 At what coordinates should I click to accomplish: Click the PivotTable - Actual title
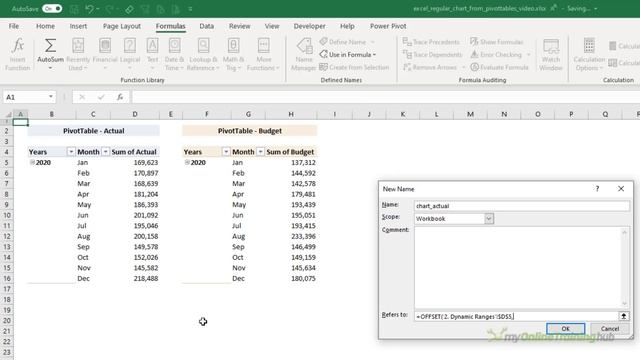(93, 131)
